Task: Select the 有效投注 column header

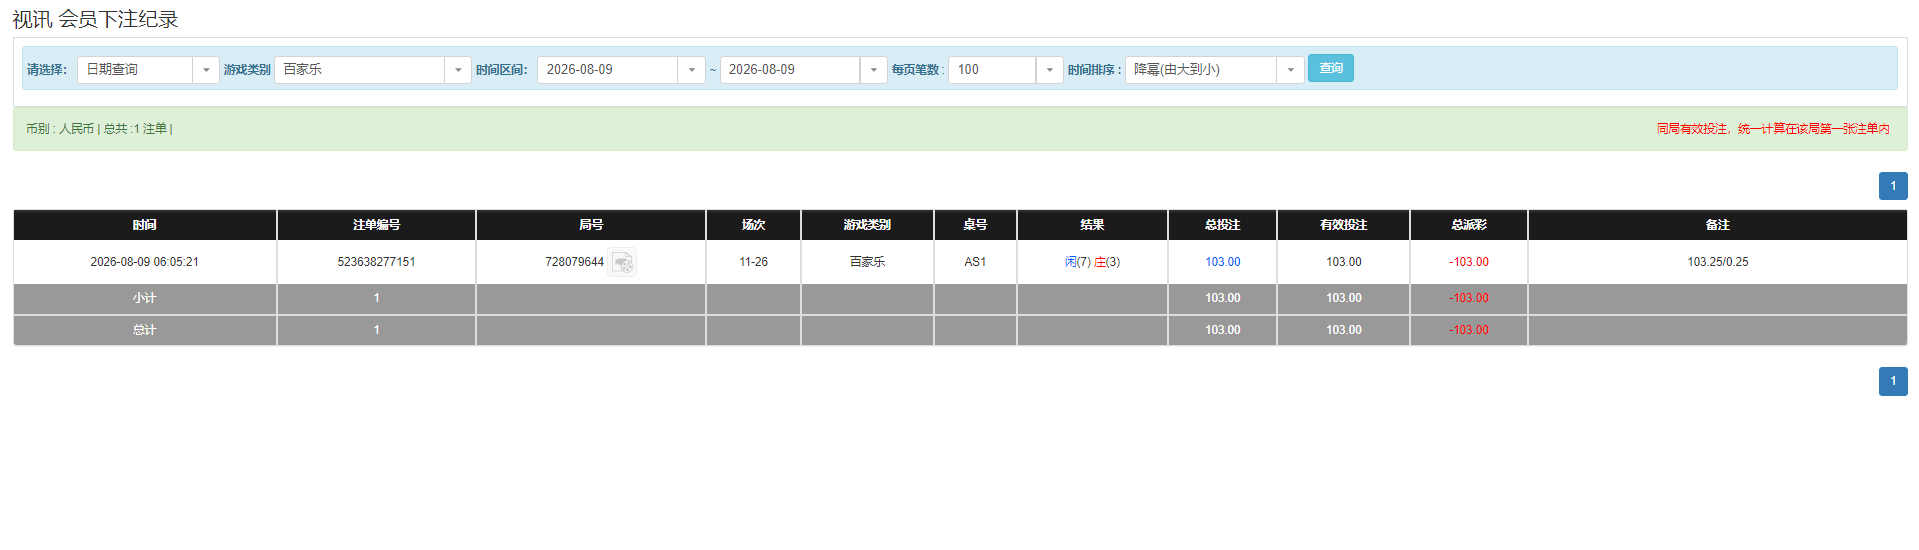Action: [x=1343, y=225]
